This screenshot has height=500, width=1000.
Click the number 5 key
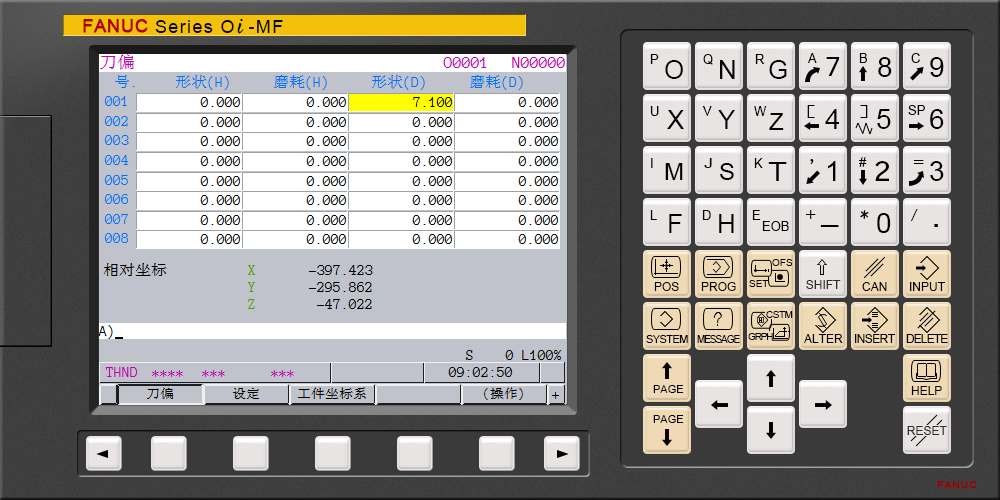click(874, 118)
